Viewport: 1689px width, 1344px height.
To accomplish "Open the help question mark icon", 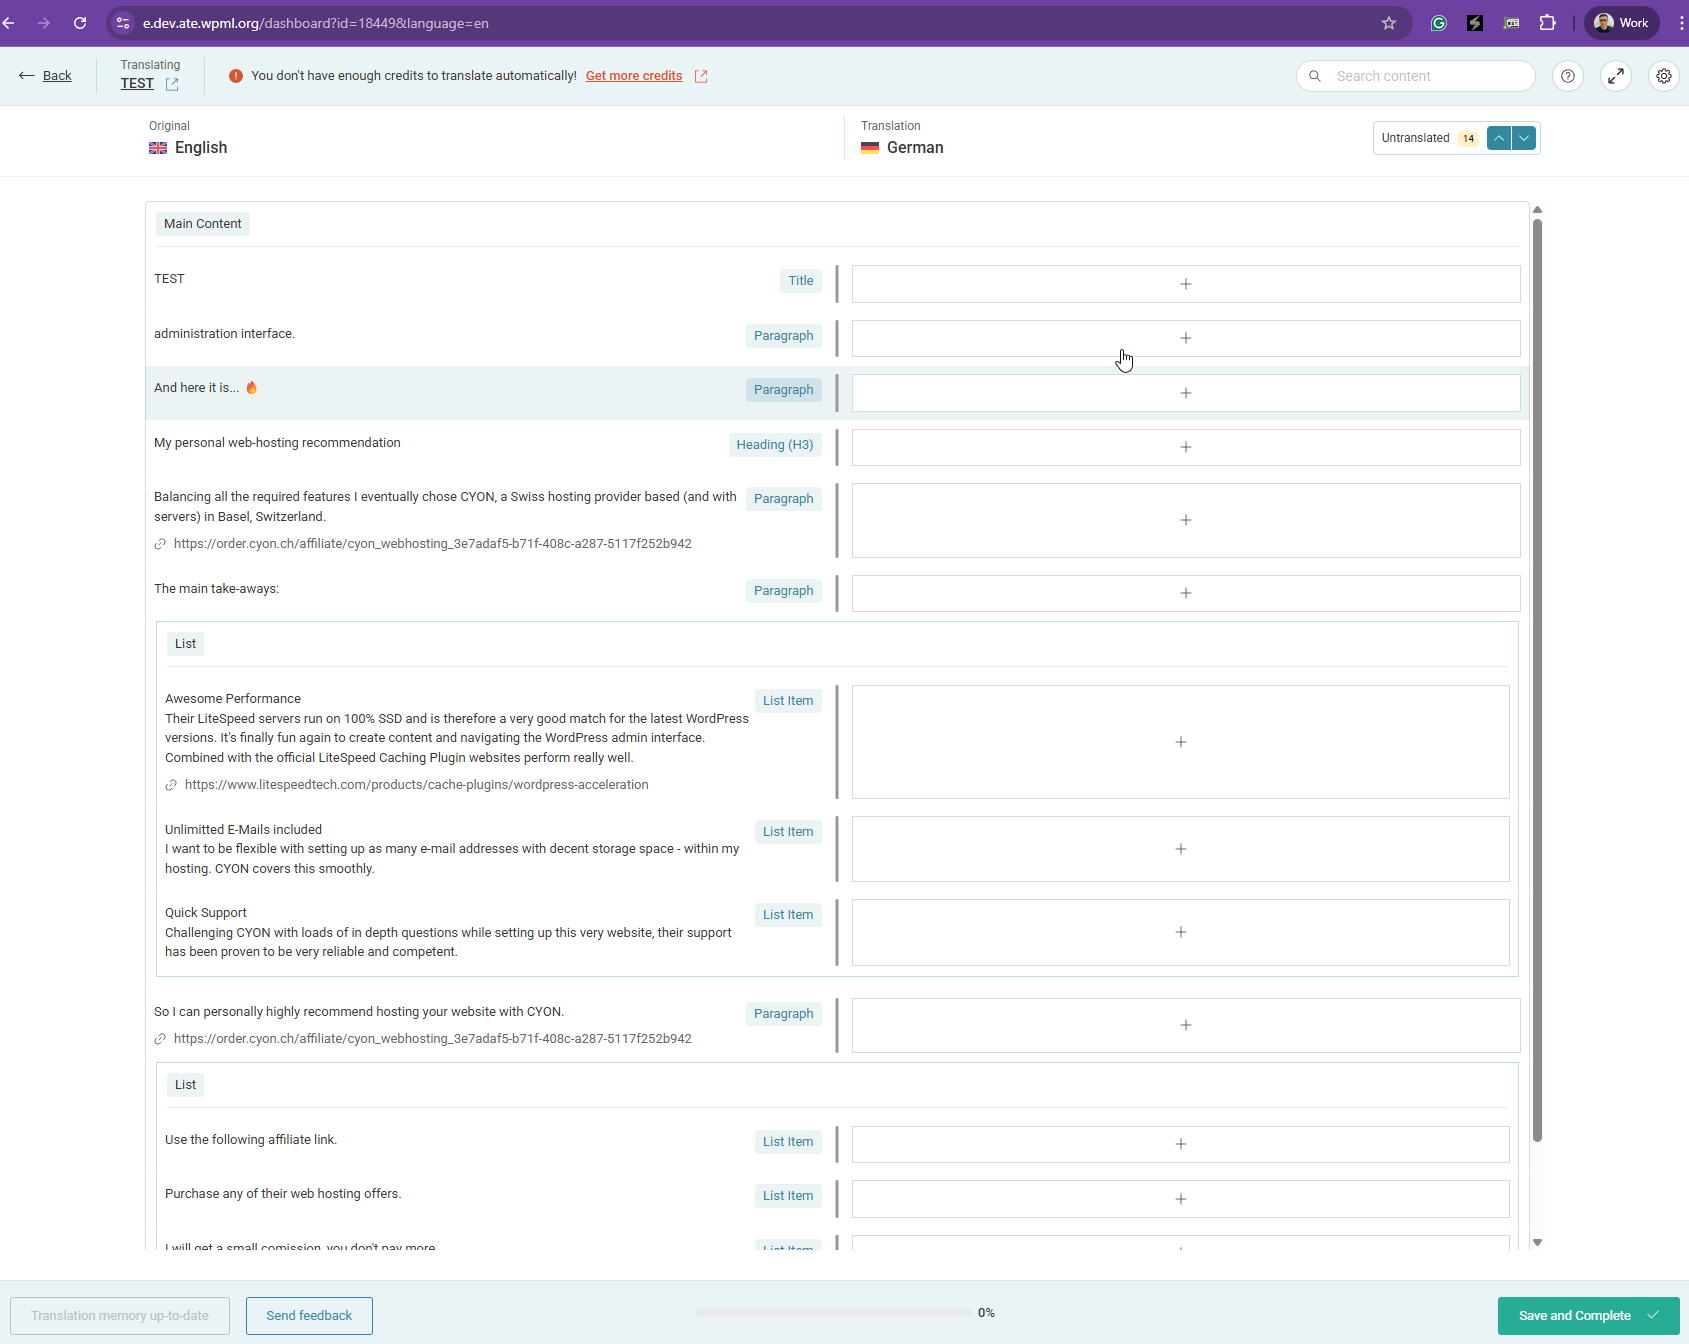I will (1568, 76).
